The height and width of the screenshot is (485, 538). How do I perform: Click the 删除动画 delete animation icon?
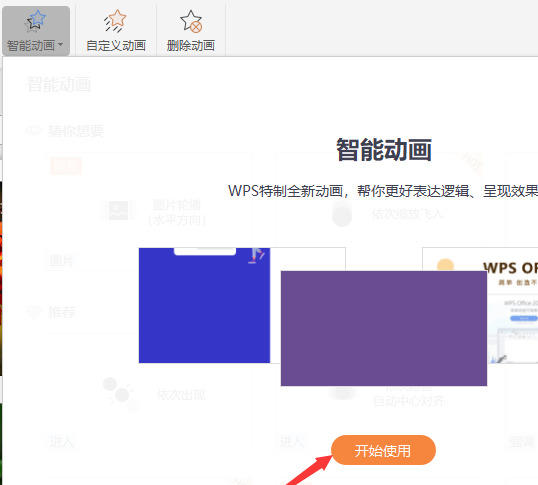pyautogui.click(x=191, y=21)
